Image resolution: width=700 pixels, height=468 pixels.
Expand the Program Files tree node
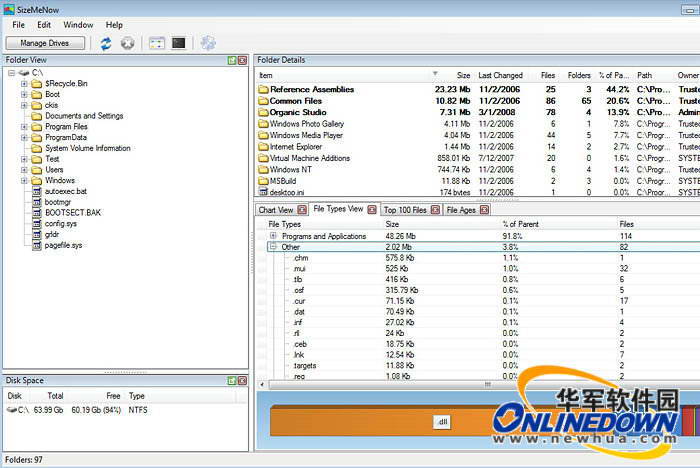pyautogui.click(x=25, y=127)
